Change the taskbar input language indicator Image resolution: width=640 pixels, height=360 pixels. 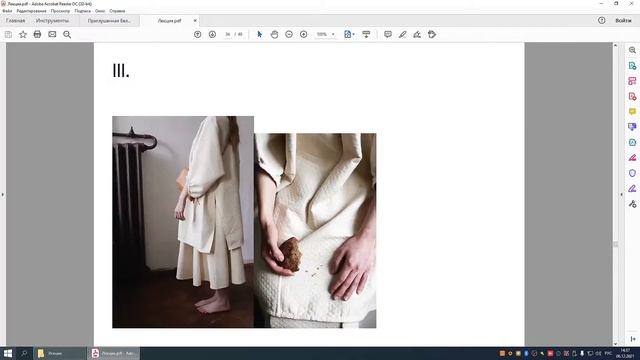pyautogui.click(x=608, y=353)
